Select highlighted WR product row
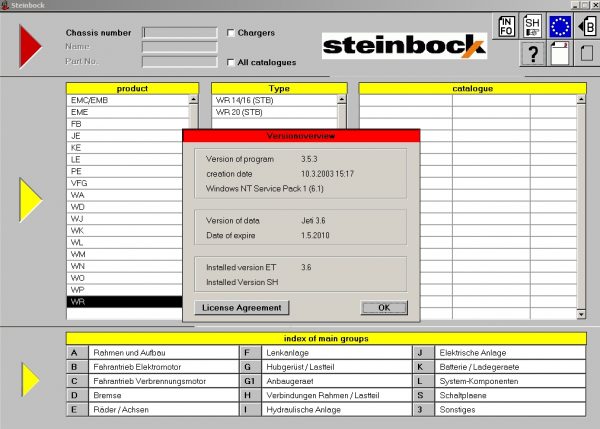This screenshot has height=429, width=600. tap(125, 302)
